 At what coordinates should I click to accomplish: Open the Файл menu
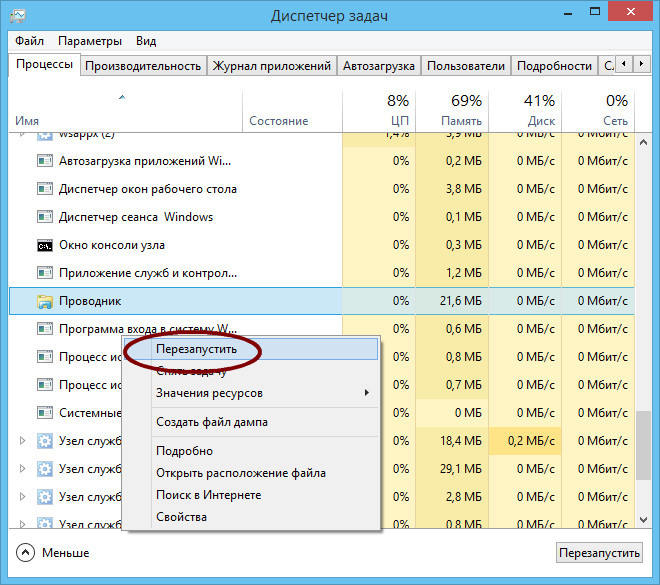pyautogui.click(x=29, y=41)
